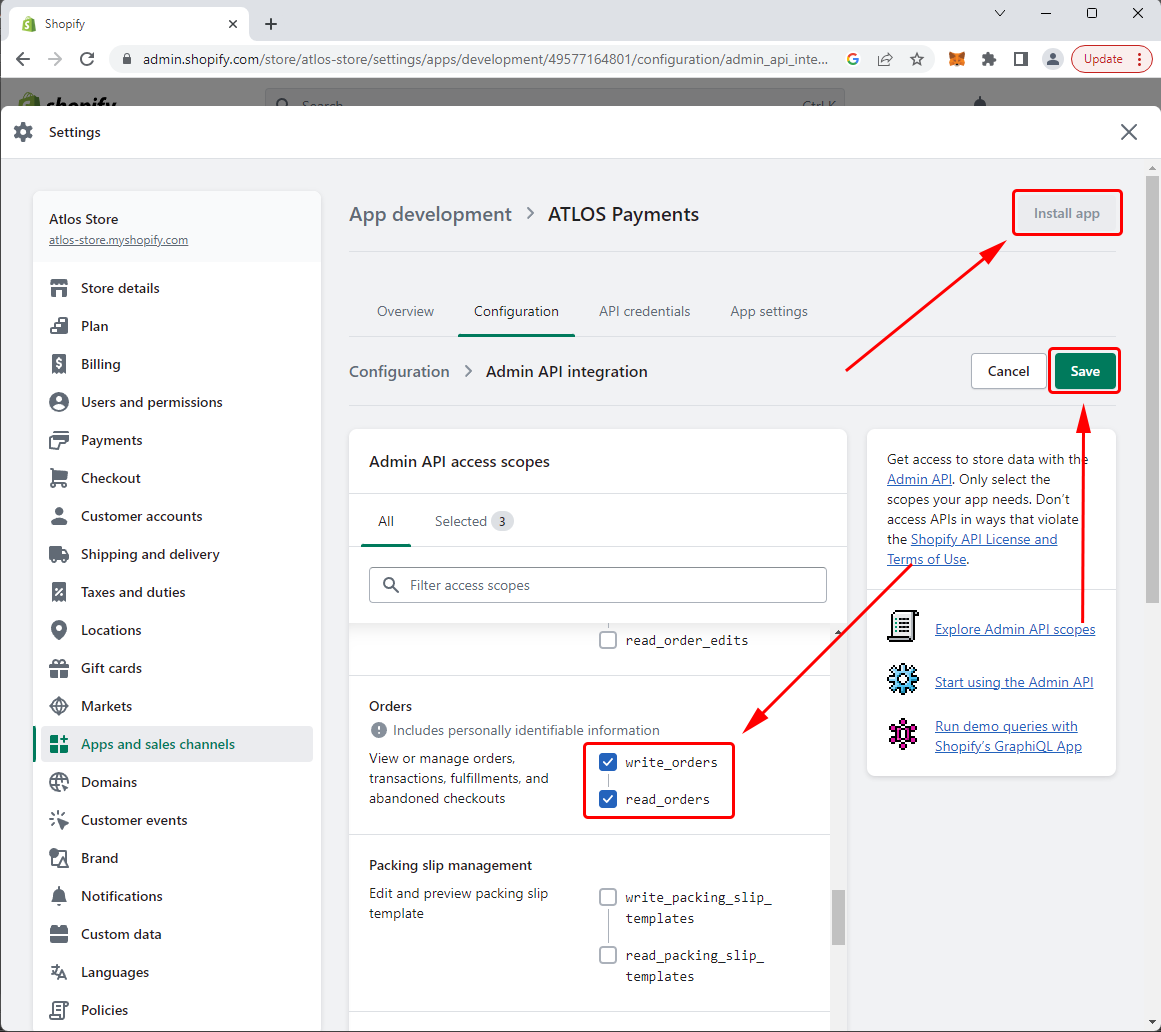Click the share page icon
Image resolution: width=1161 pixels, height=1032 pixels.
coord(885,59)
